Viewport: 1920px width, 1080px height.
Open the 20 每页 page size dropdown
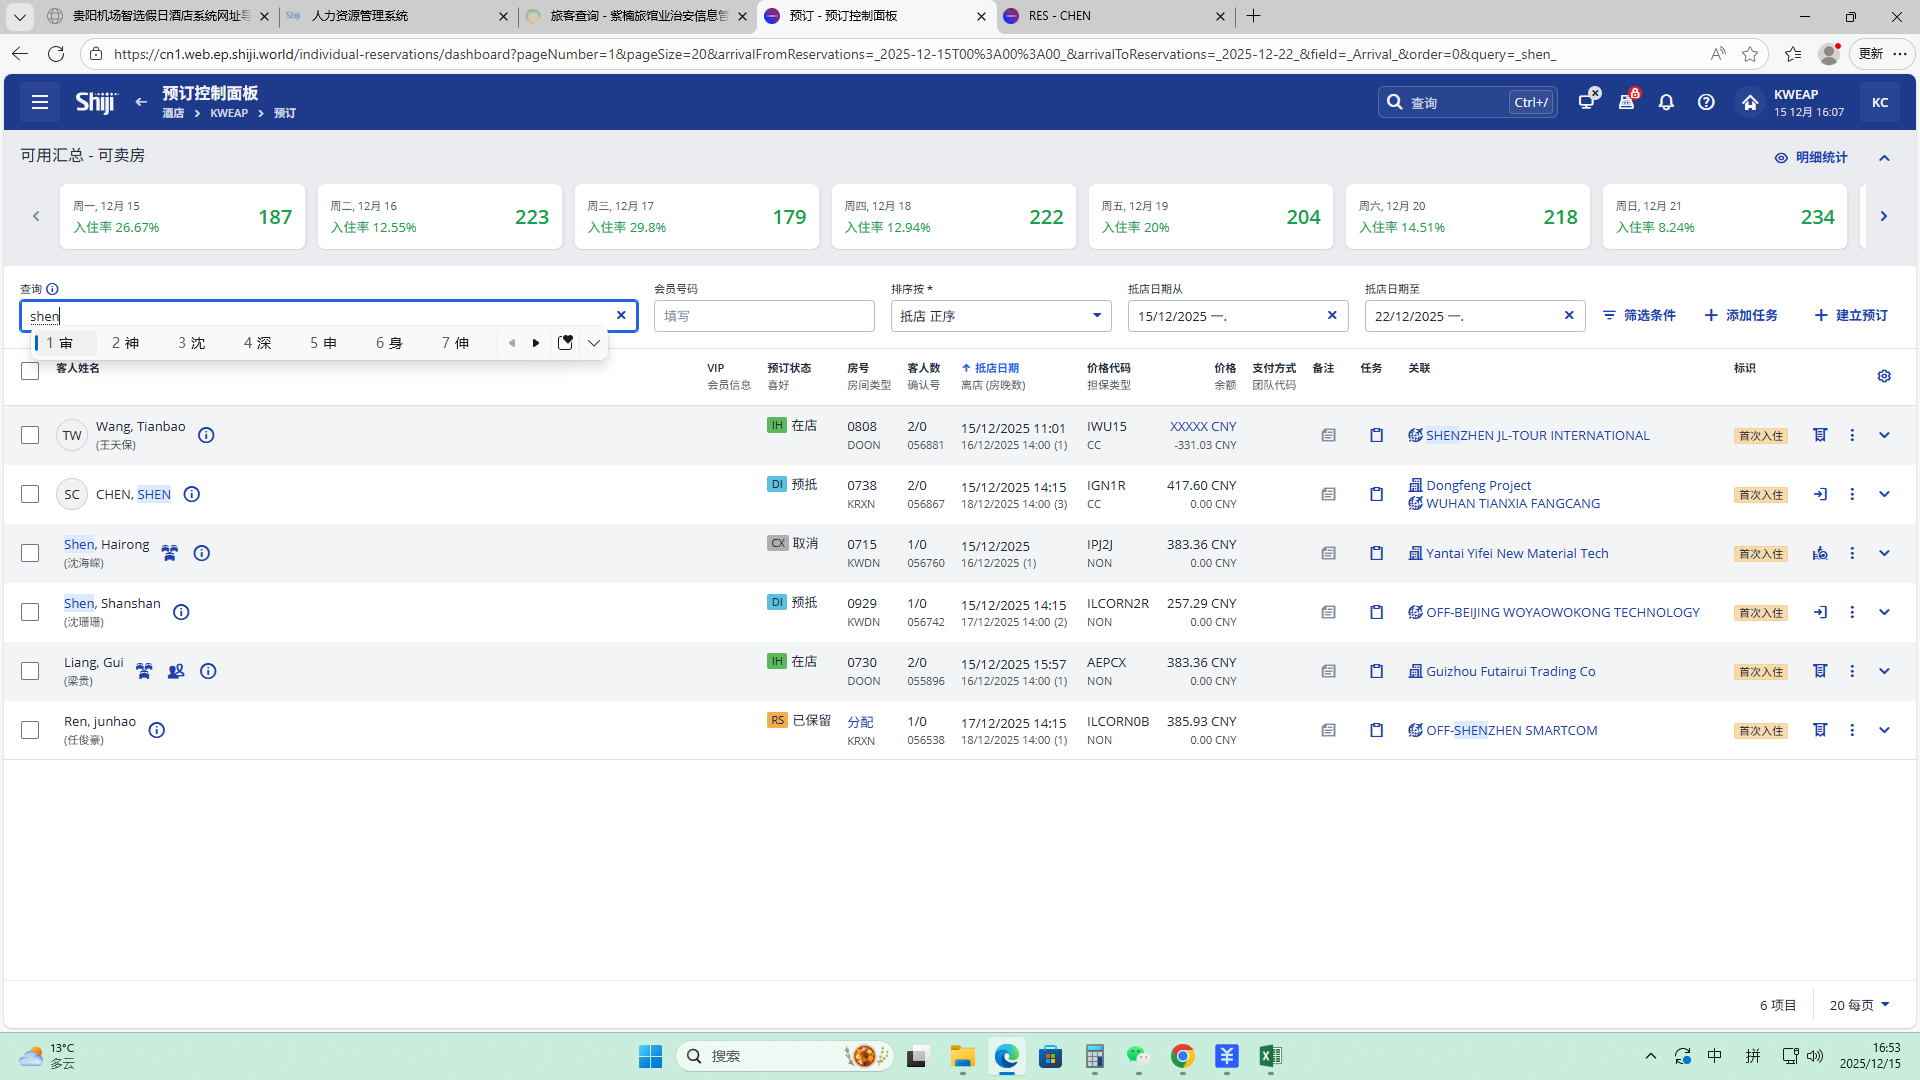point(1859,1005)
